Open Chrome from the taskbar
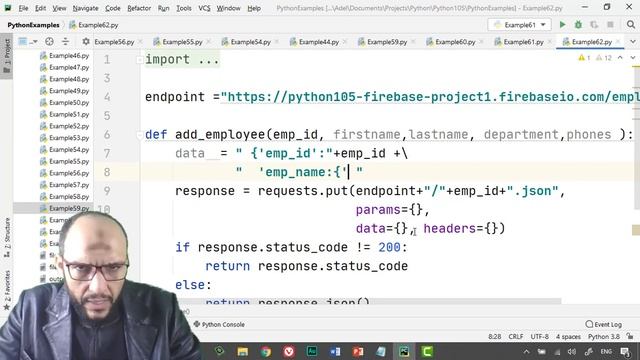640x360 pixels. [x=266, y=351]
